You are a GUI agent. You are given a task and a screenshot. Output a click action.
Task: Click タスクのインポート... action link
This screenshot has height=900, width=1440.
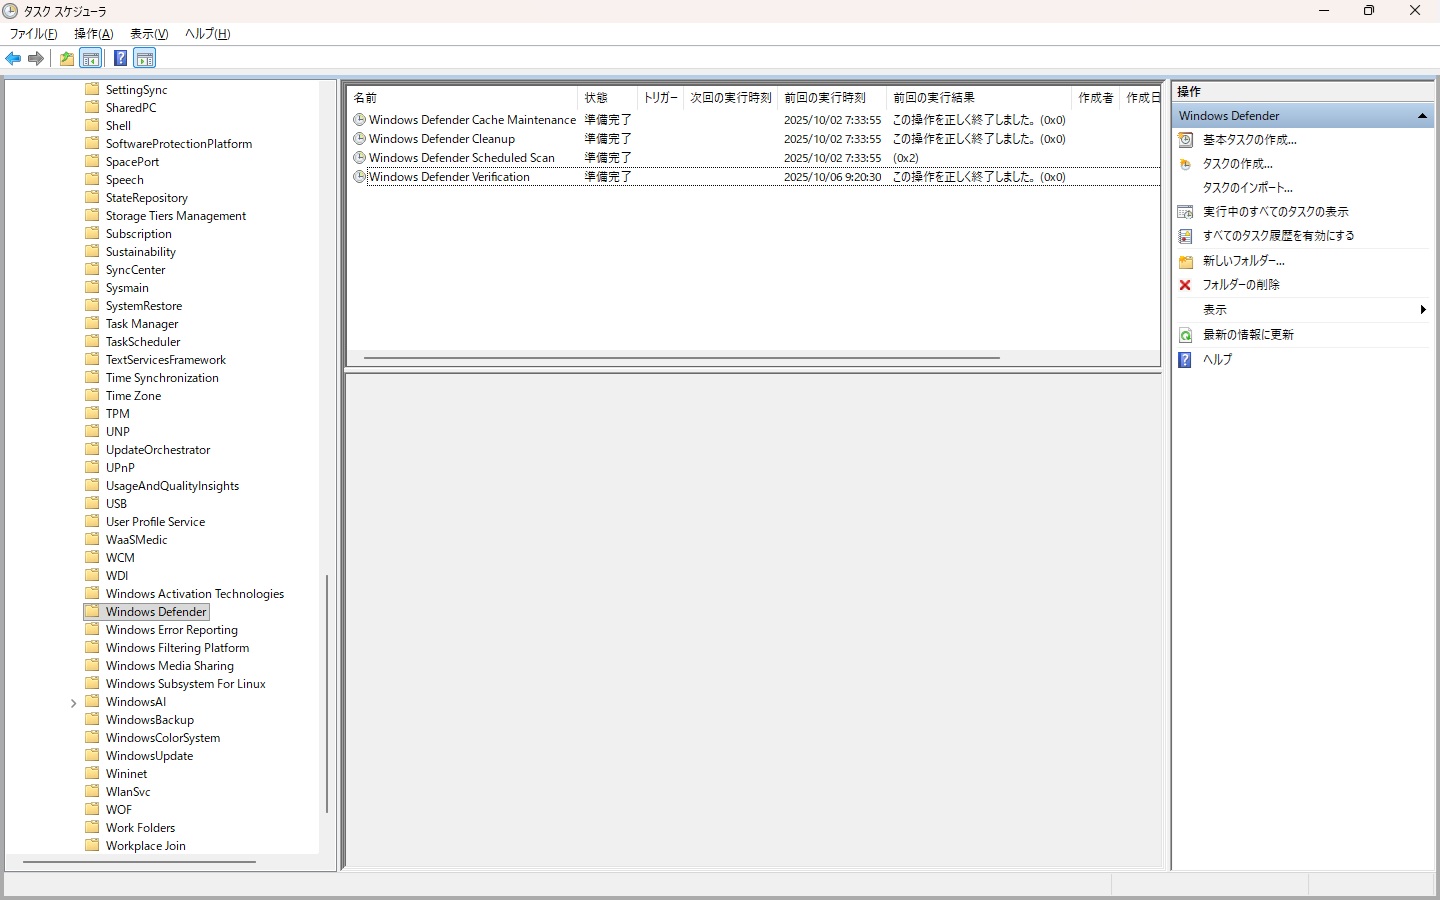point(1247,188)
